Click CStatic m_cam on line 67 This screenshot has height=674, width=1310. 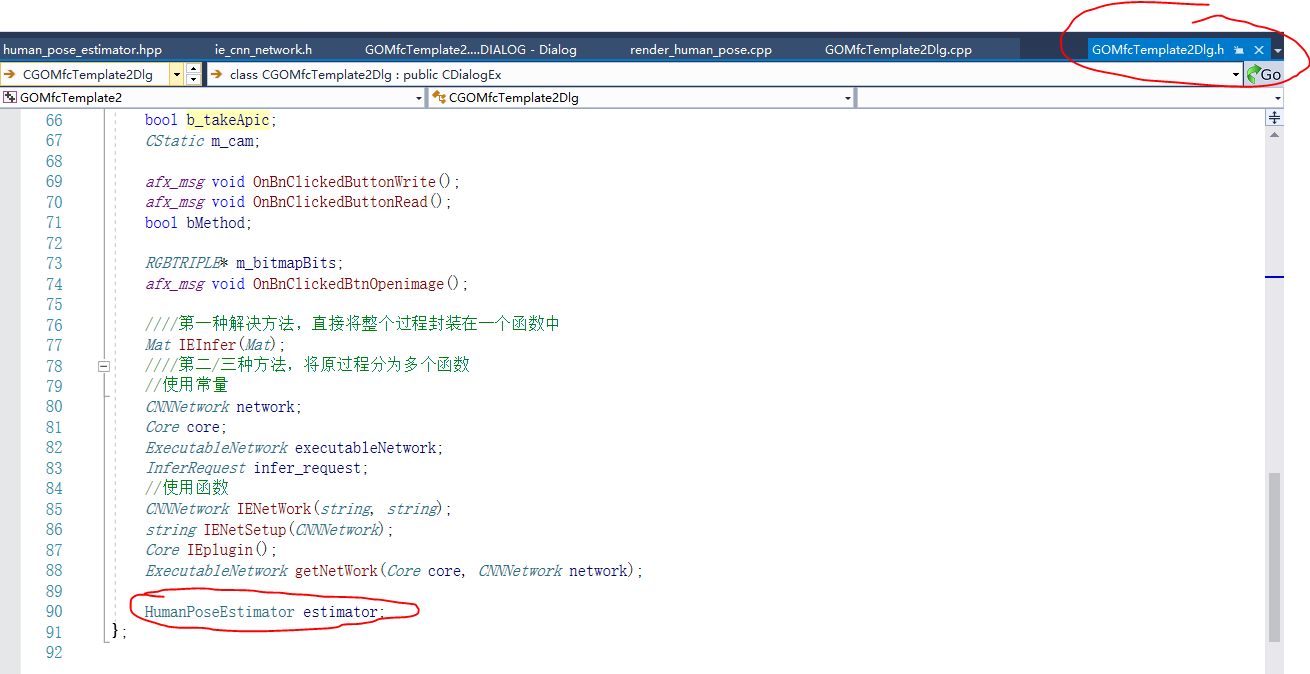coord(202,141)
